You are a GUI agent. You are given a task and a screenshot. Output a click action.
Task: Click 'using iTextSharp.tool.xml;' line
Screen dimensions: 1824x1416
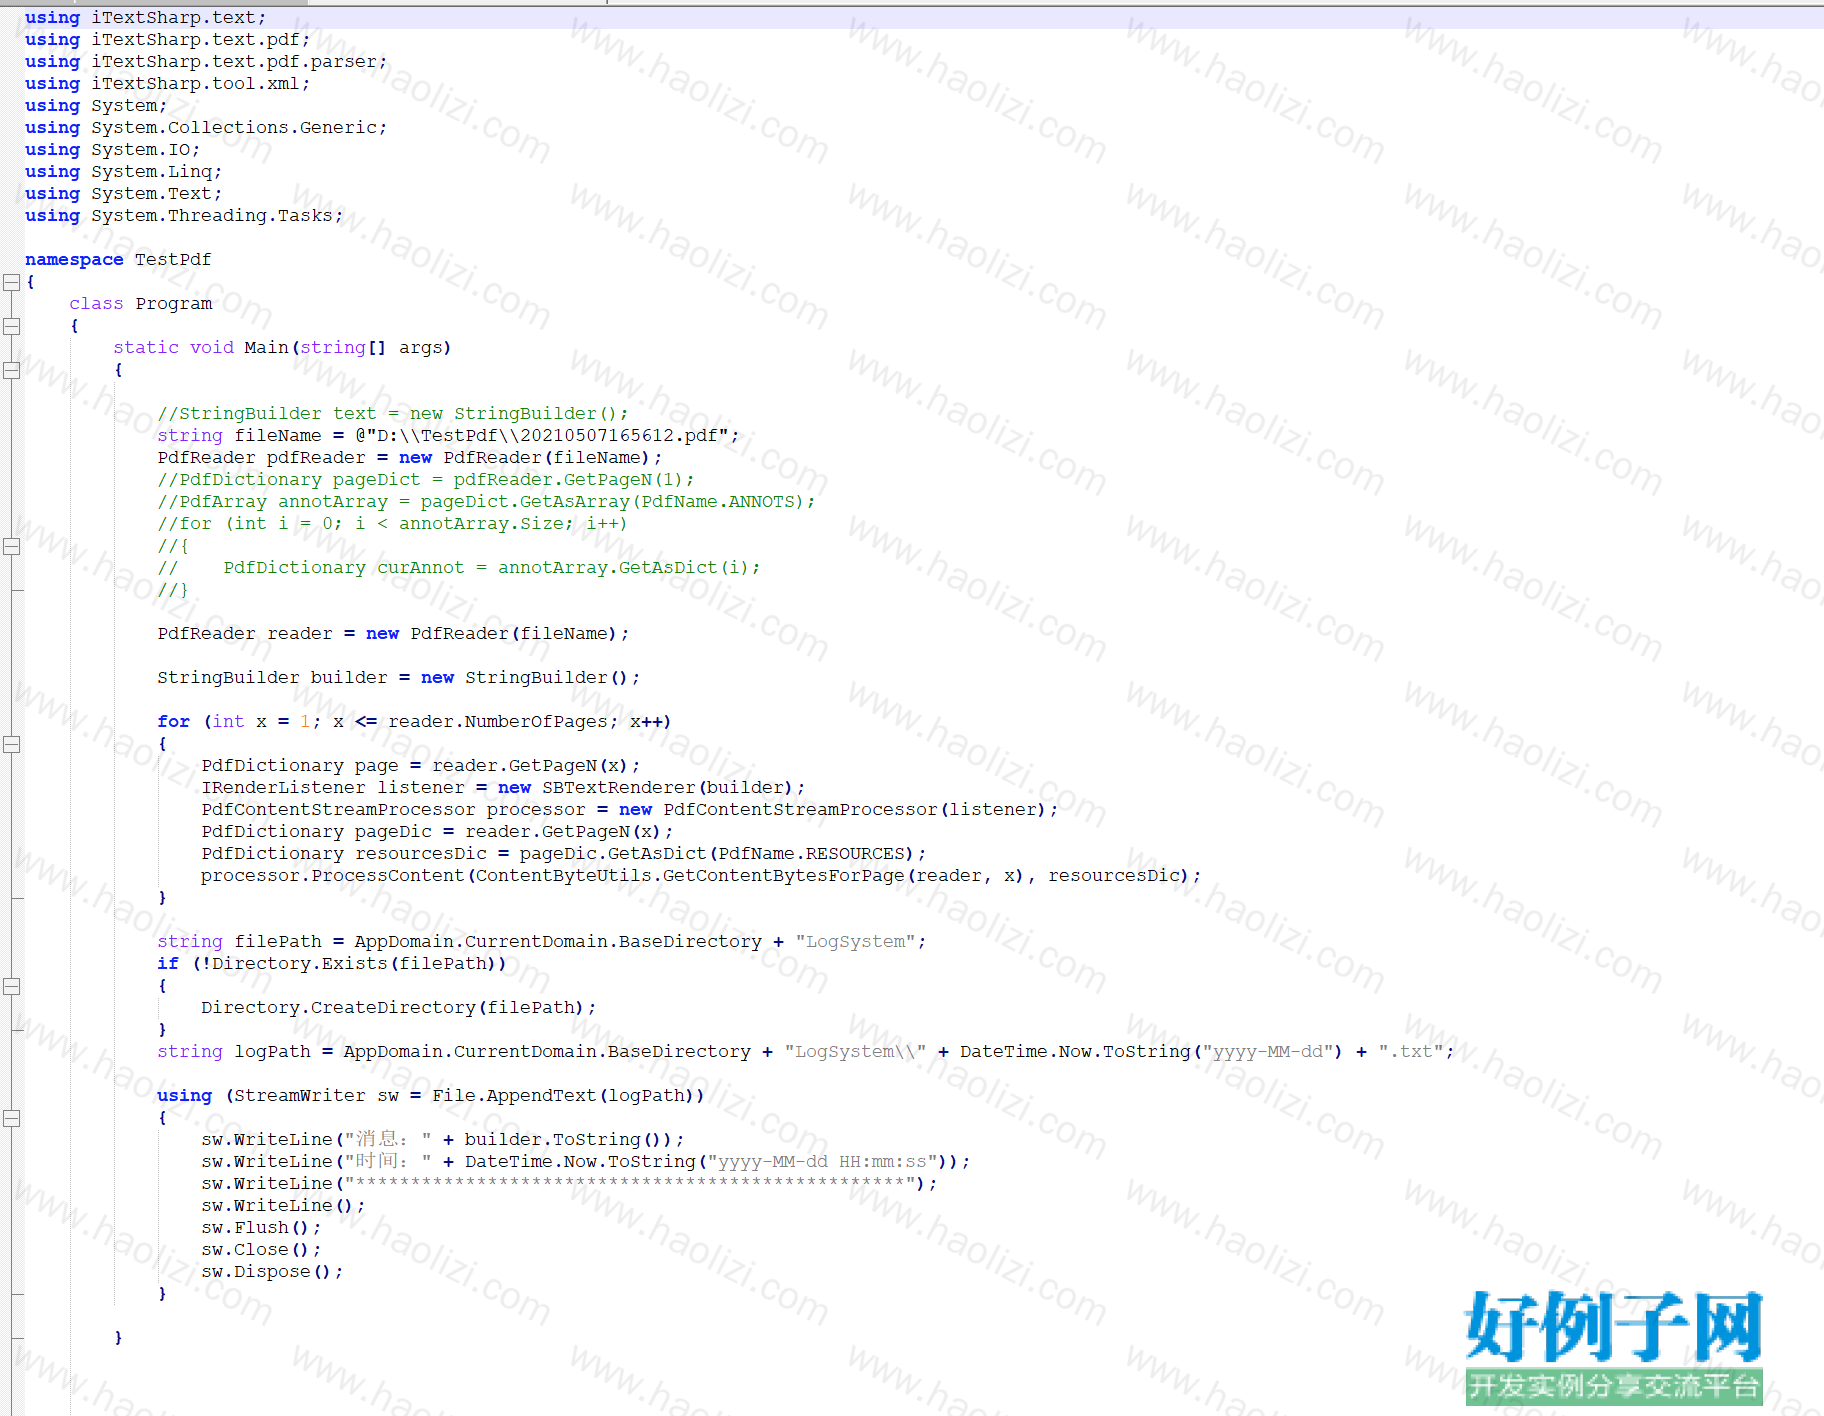click(x=167, y=84)
